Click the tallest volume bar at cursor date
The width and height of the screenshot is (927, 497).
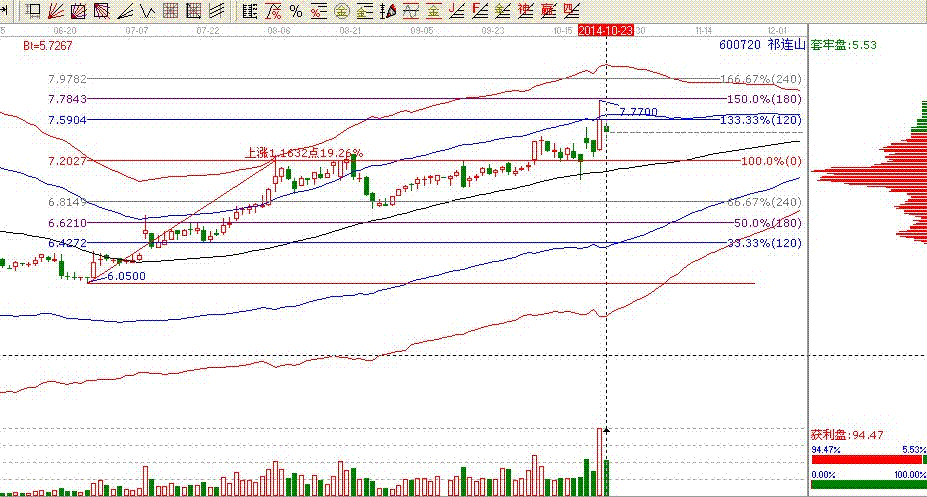(600, 460)
